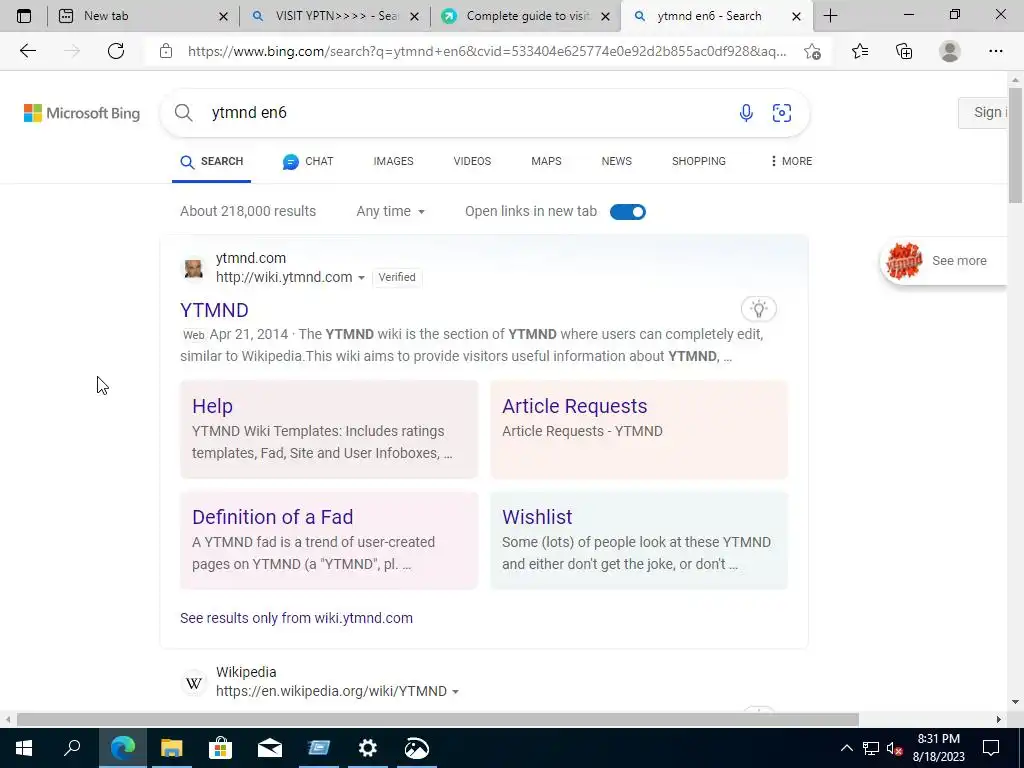Click the browser address bar URL
The width and height of the screenshot is (1024, 768).
[x=487, y=51]
